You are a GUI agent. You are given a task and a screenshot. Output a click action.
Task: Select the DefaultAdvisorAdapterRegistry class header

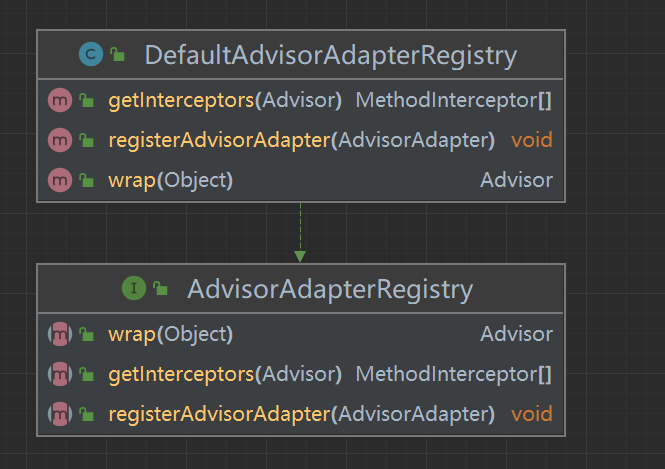click(301, 55)
